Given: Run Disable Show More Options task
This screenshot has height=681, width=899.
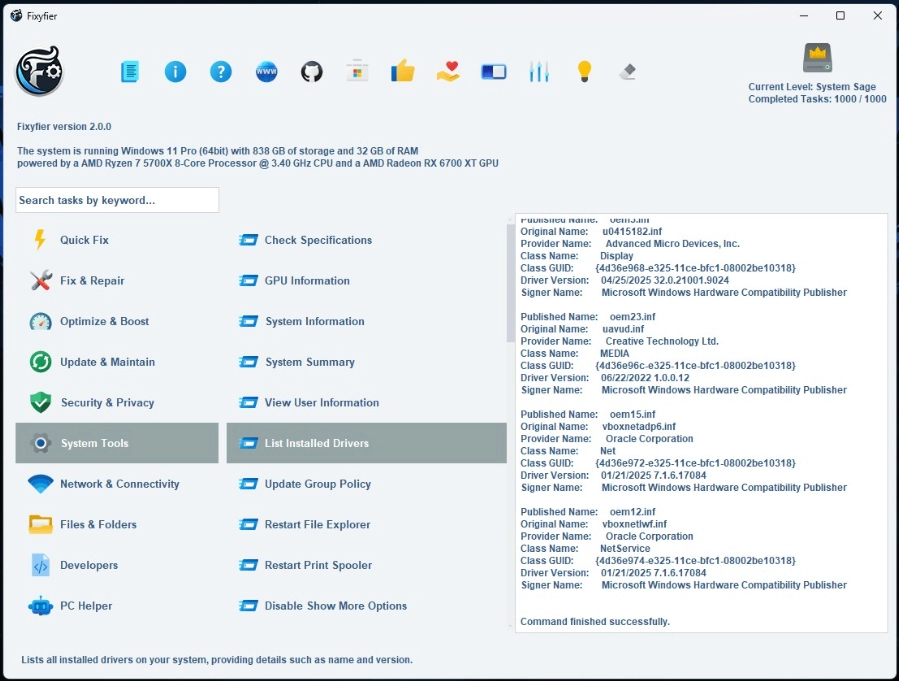Looking at the screenshot, I should click(x=366, y=606).
